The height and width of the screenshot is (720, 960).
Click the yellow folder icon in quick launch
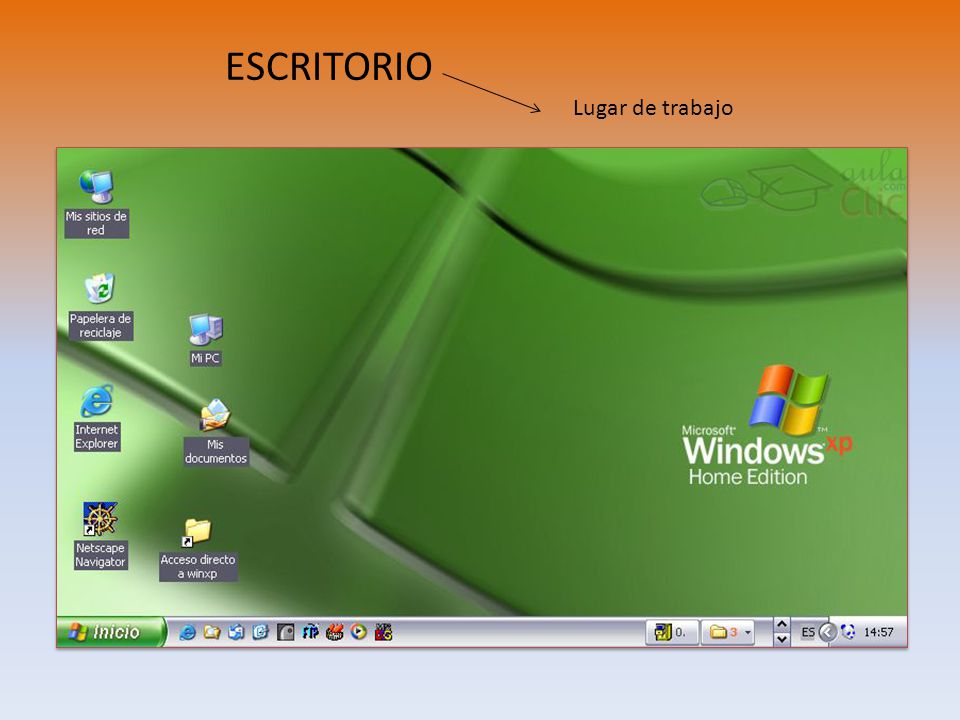pyautogui.click(x=212, y=632)
